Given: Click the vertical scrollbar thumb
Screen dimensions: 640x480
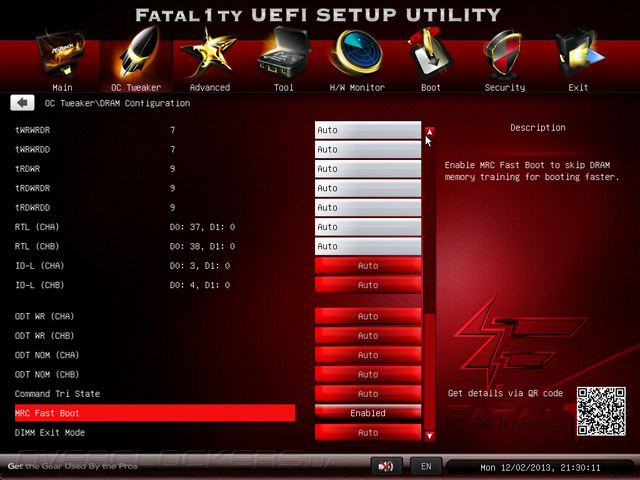Looking at the screenshot, I should pos(429,371).
